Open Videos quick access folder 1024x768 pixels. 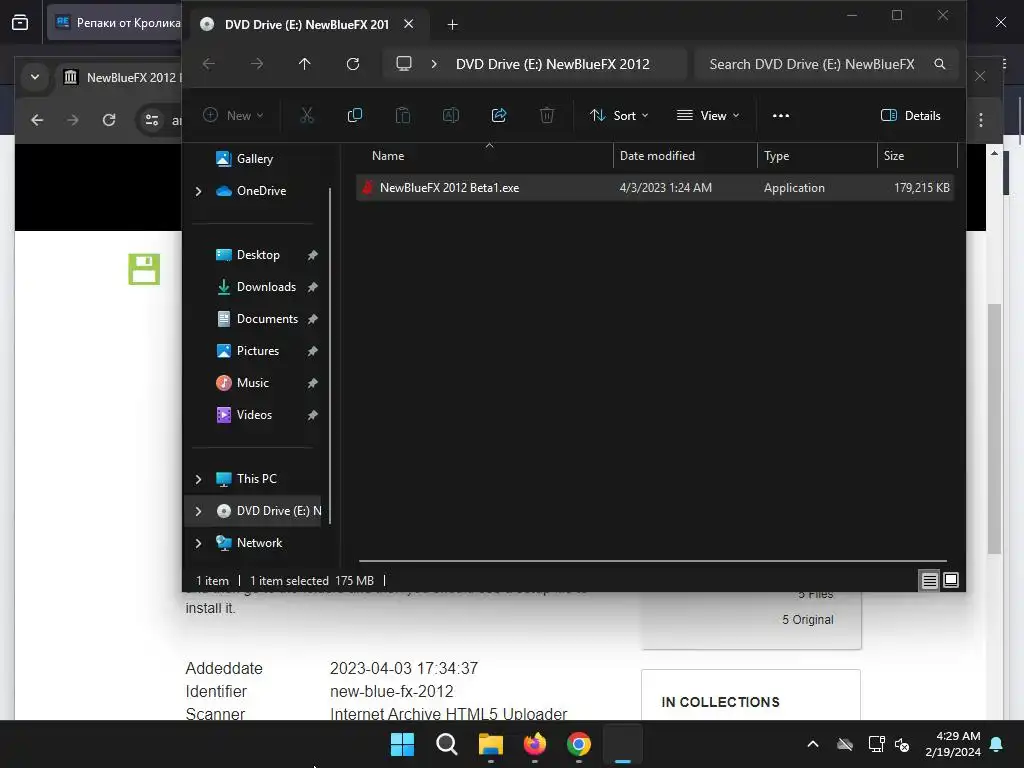[253, 415]
